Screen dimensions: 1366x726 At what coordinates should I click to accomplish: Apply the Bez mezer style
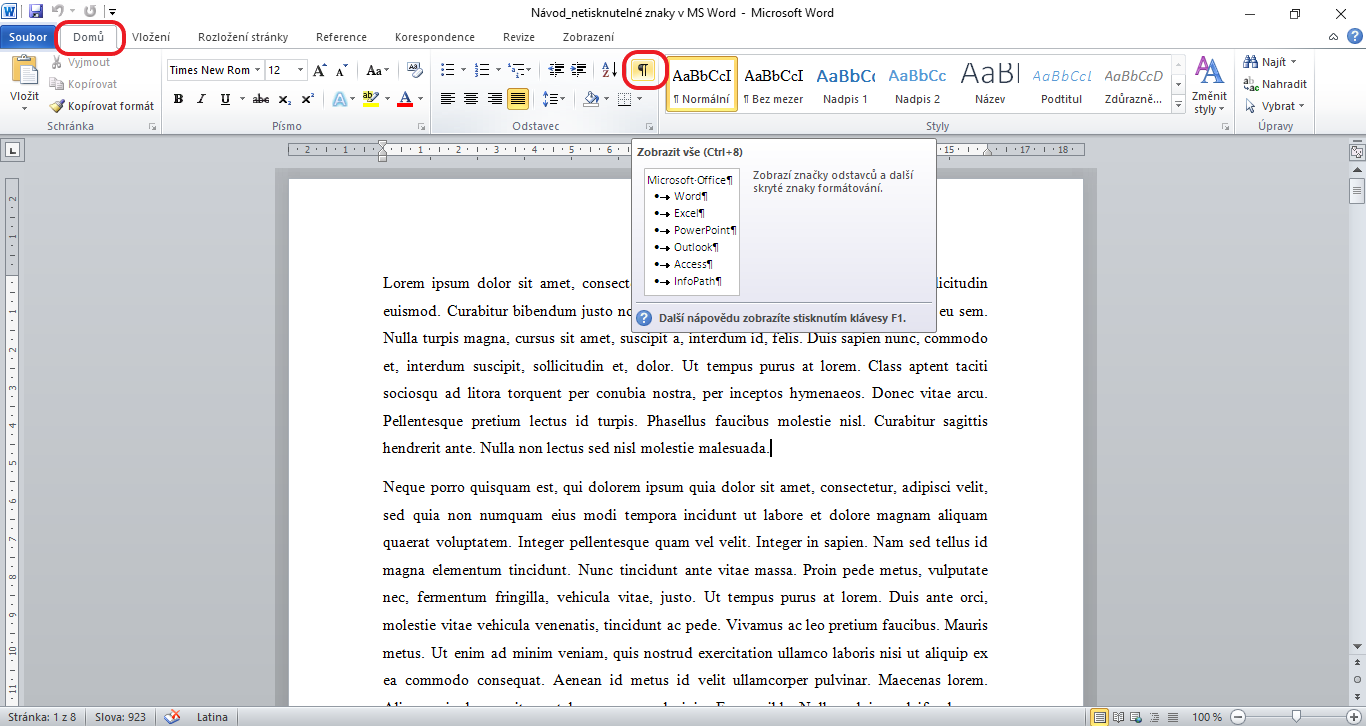point(774,84)
